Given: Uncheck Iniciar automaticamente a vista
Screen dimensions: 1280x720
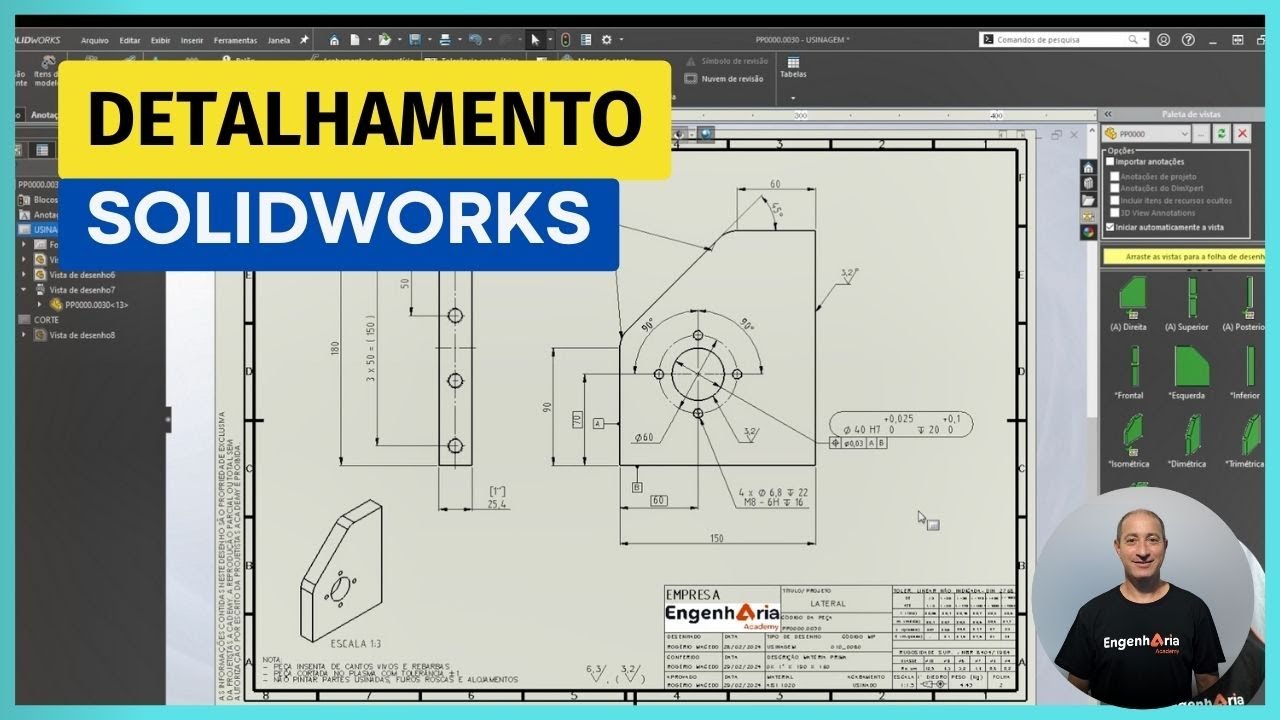Looking at the screenshot, I should (1110, 227).
